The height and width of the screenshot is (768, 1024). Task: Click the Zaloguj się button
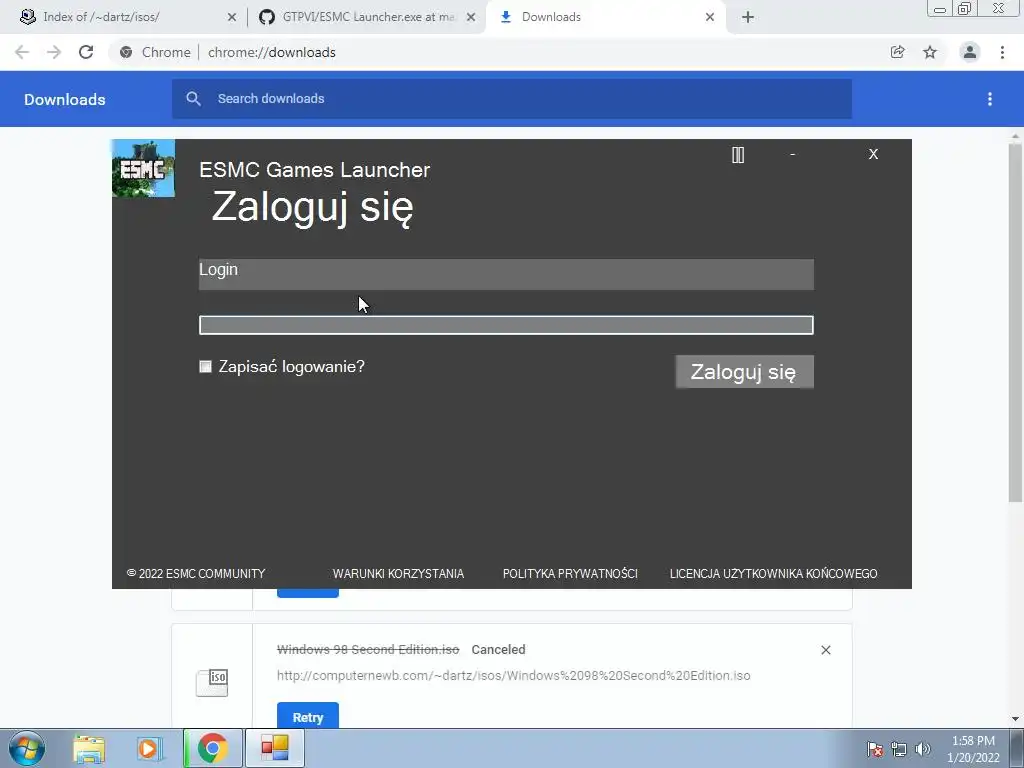click(x=744, y=372)
